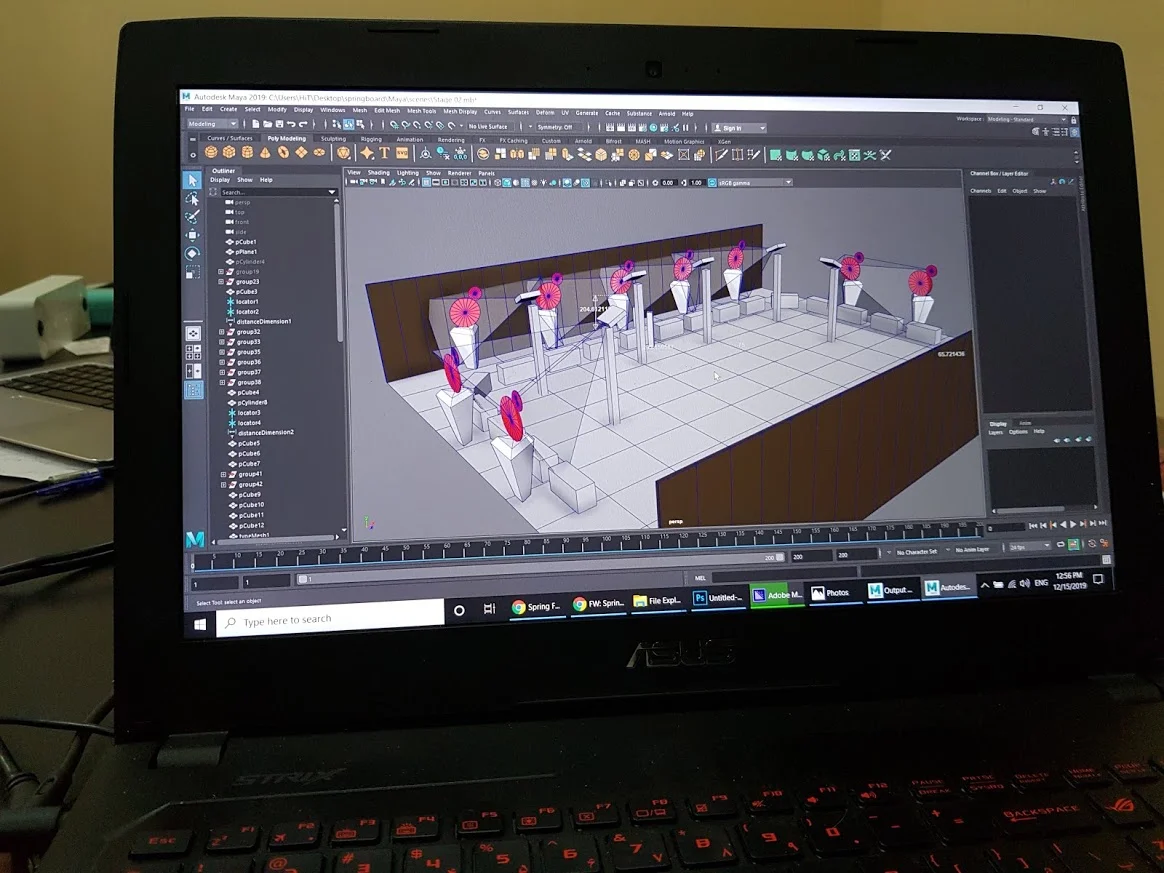Click the Undo arrow icon
Viewport: 1164px width, 873px height.
(291, 124)
